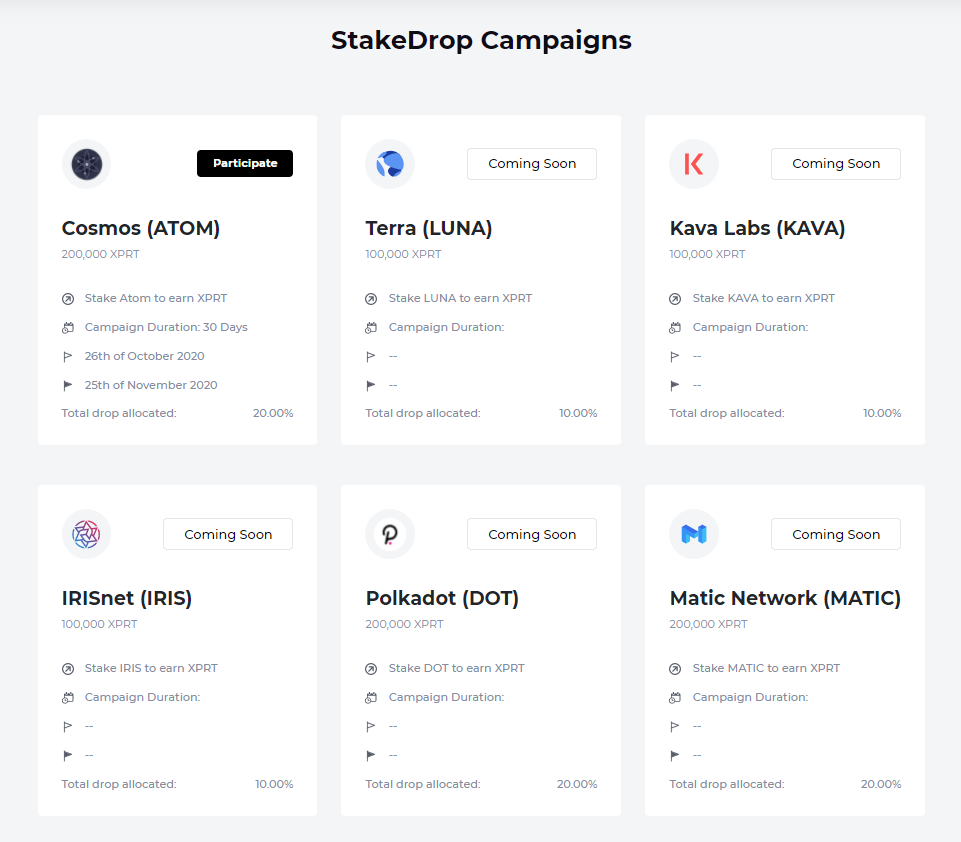Click the arrow icon beside Stake DOT
961x842 pixels.
pos(371,669)
